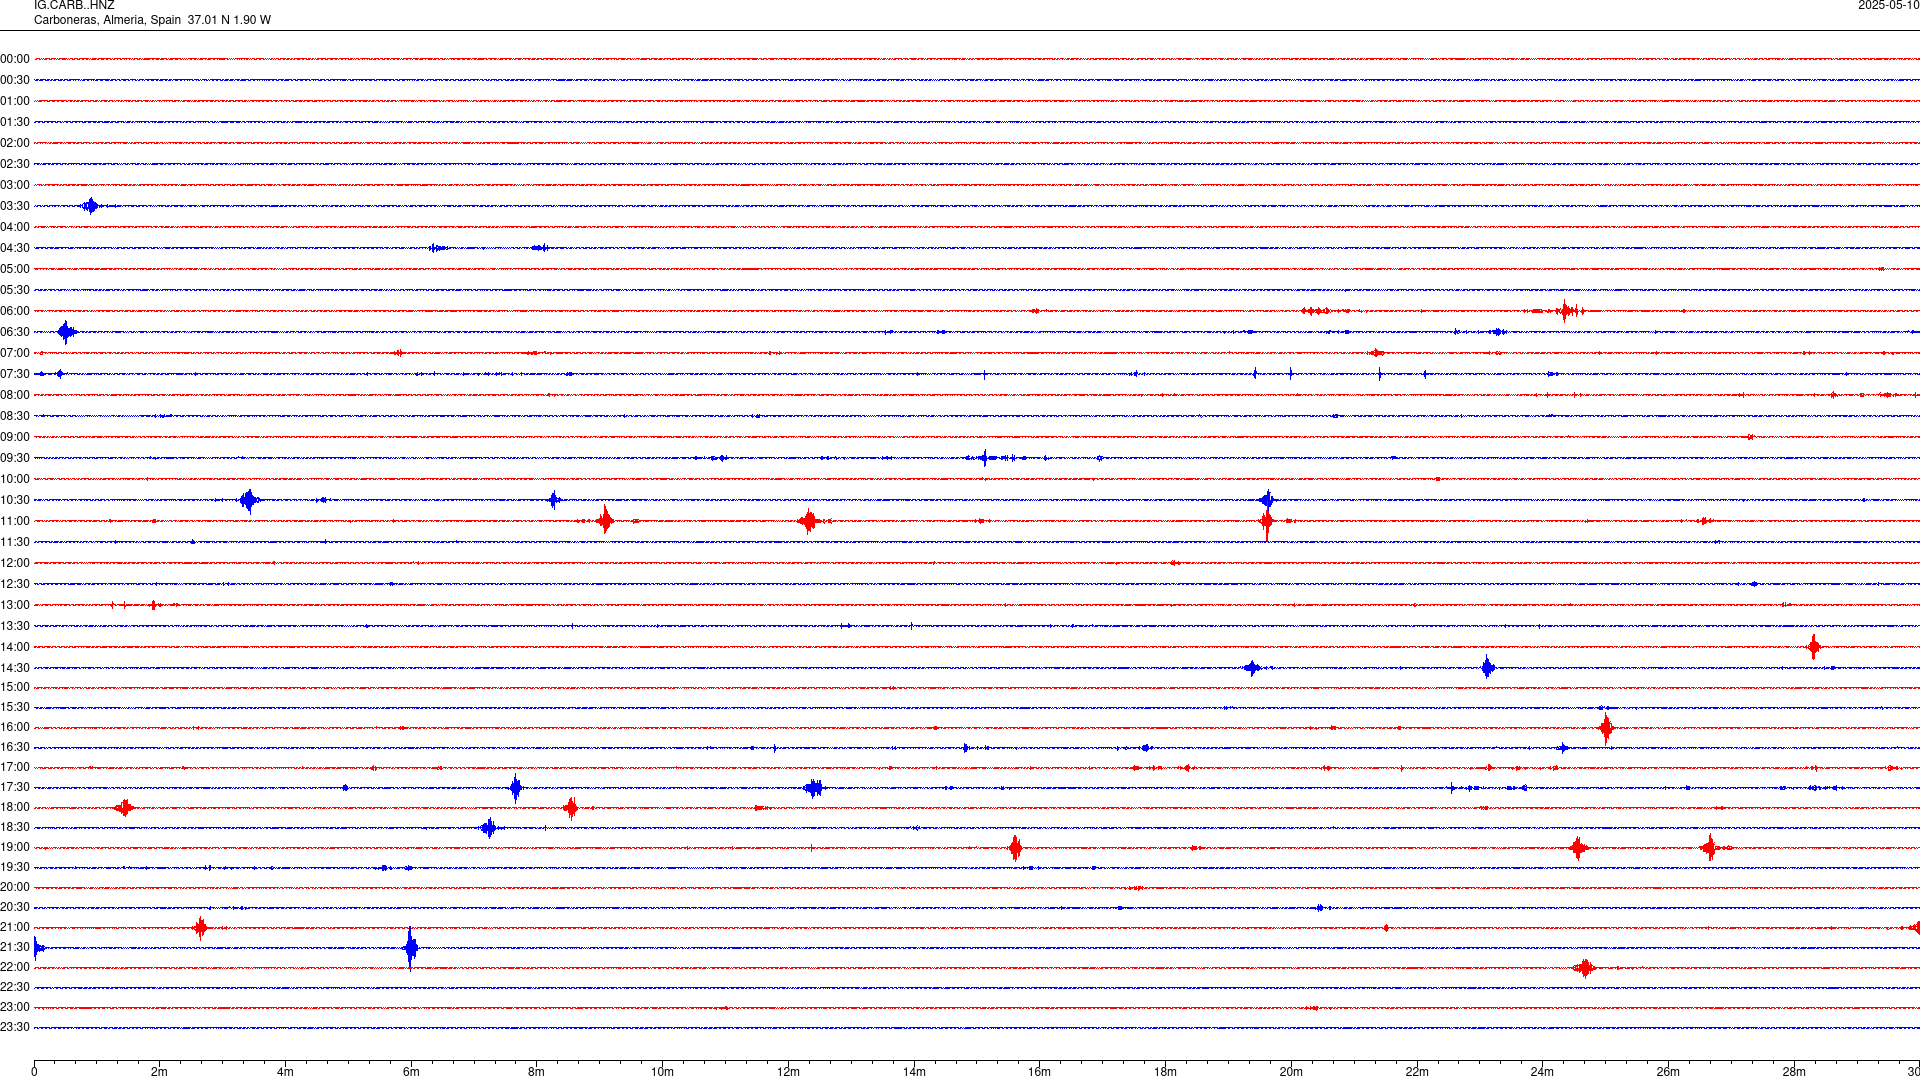Click the 16m tick on time axis
Screen dimensions: 1920x1080
click(x=1039, y=1072)
